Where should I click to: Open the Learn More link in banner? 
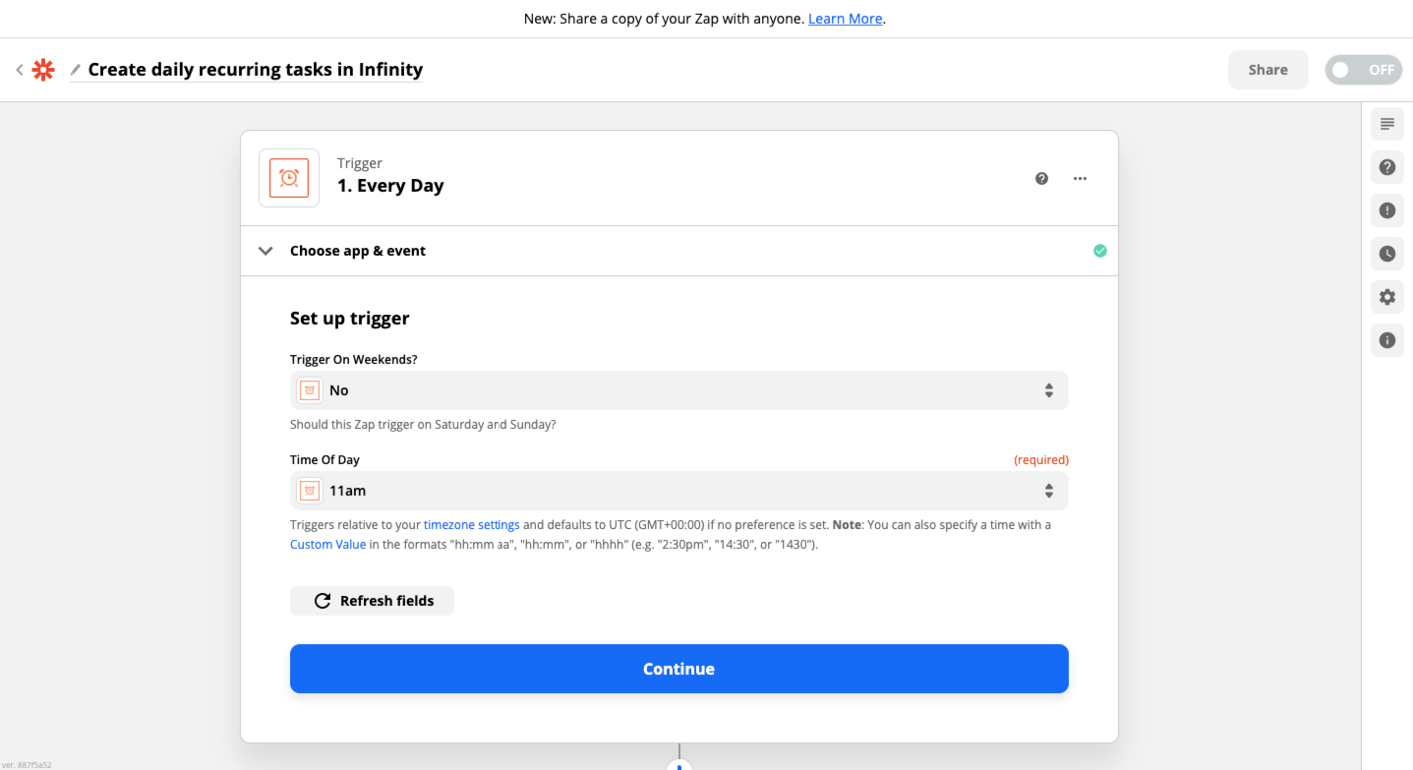coord(845,19)
